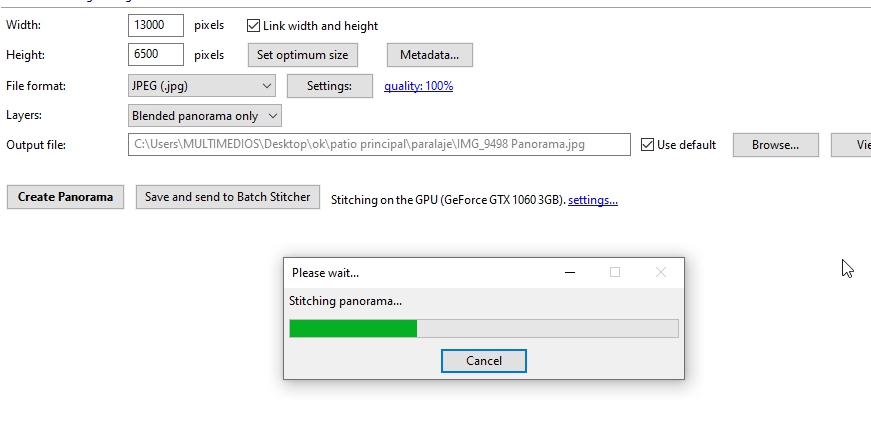The width and height of the screenshot is (871, 434).
Task: Click the Output file path field
Action: 379,145
